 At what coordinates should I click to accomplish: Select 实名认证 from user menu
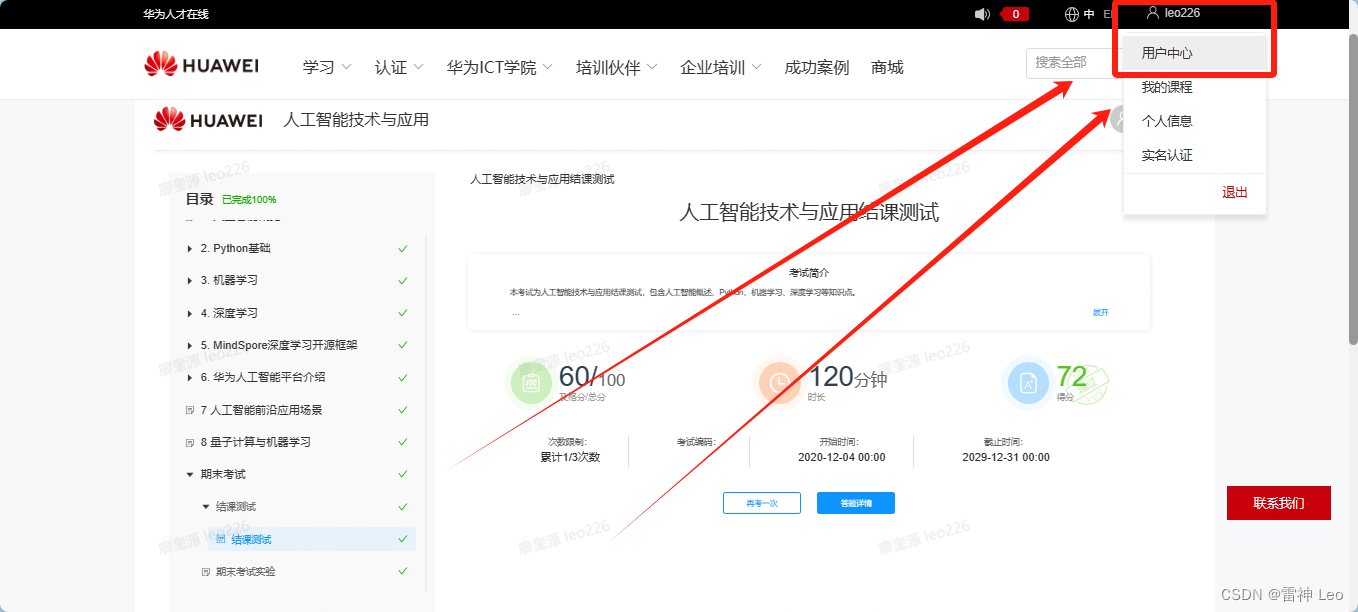[x=1195, y=155]
